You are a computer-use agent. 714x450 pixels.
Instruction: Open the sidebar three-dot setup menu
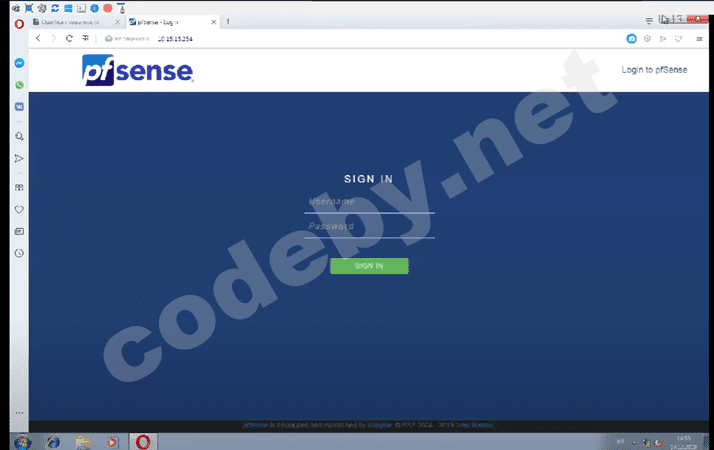pyautogui.click(x=19, y=413)
